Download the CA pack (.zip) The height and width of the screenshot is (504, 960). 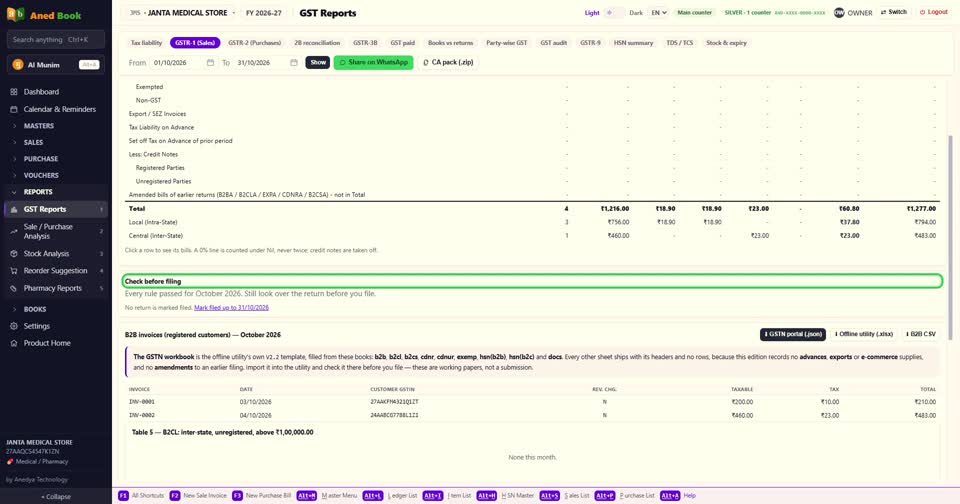point(448,62)
